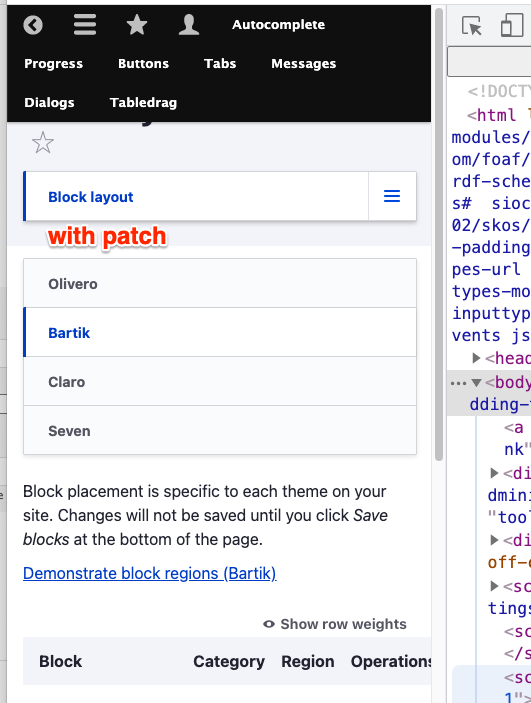Expand the first div node under body
Screen dimensions: 531x703
click(494, 473)
